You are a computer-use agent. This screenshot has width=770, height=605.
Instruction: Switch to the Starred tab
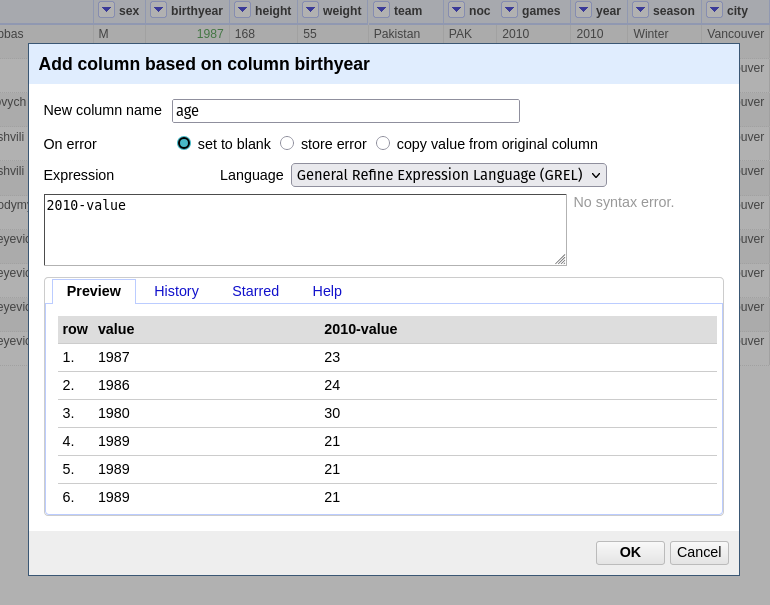point(255,291)
